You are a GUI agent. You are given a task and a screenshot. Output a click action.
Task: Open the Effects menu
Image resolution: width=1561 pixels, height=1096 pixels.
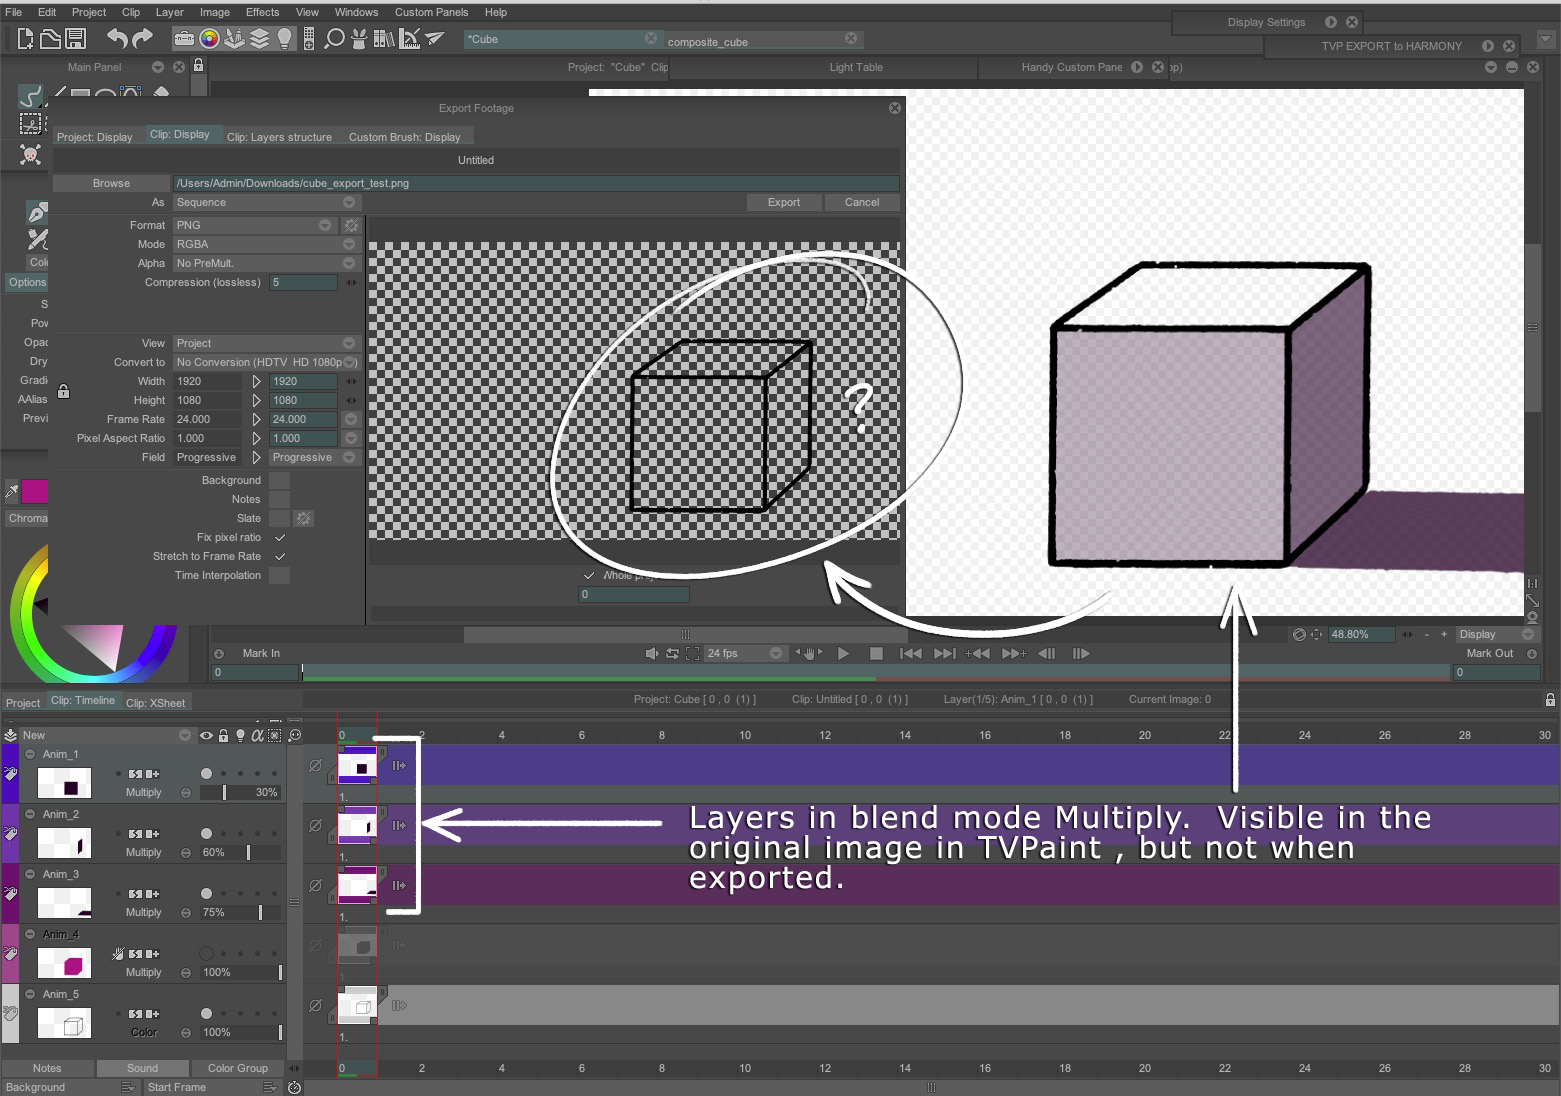tap(262, 12)
